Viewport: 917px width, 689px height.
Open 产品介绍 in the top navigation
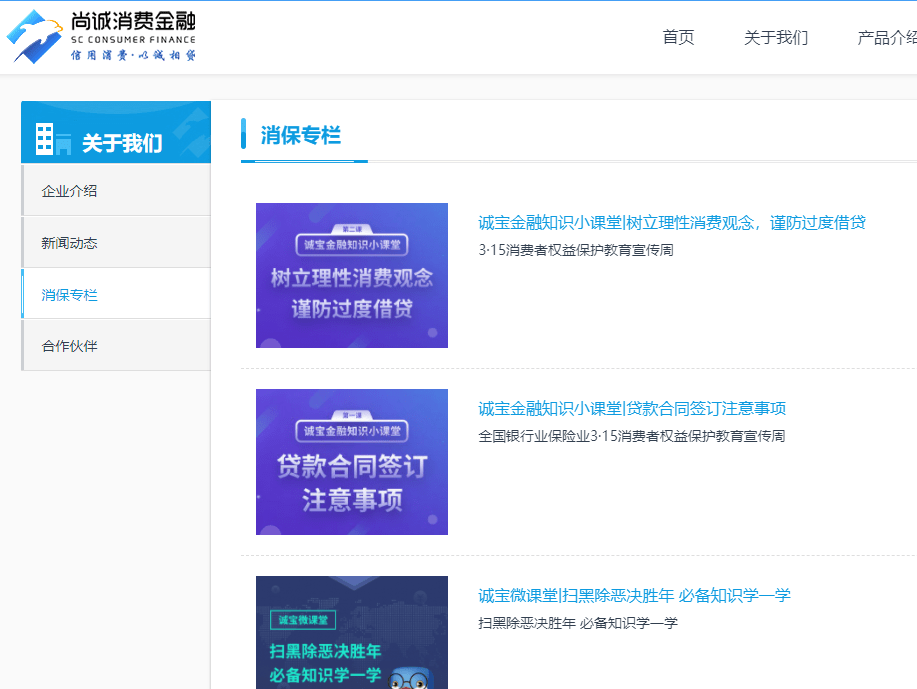click(x=887, y=38)
